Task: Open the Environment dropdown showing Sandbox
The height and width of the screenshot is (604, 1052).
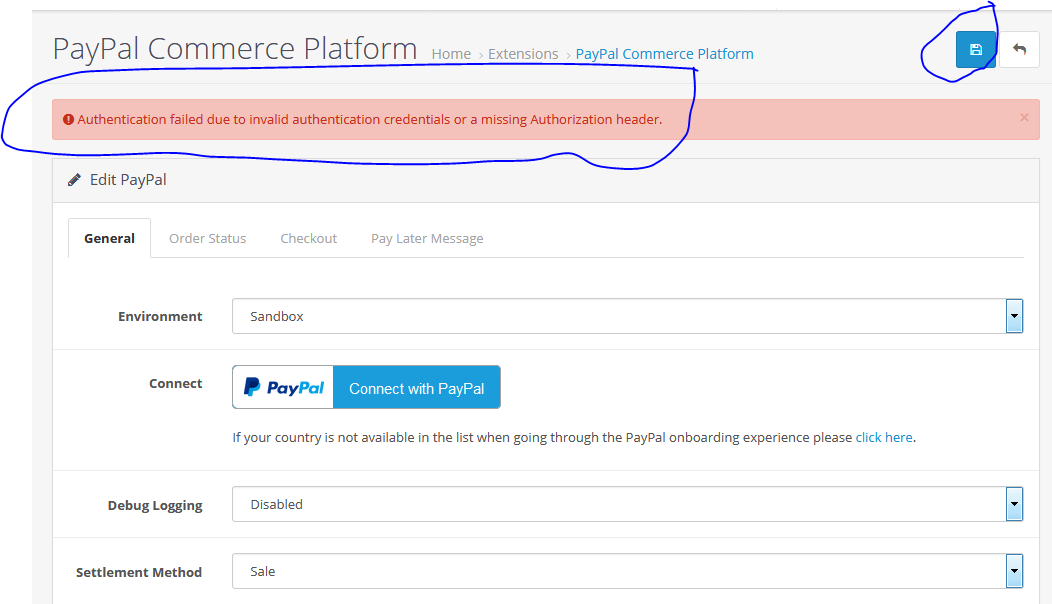Action: coord(627,316)
